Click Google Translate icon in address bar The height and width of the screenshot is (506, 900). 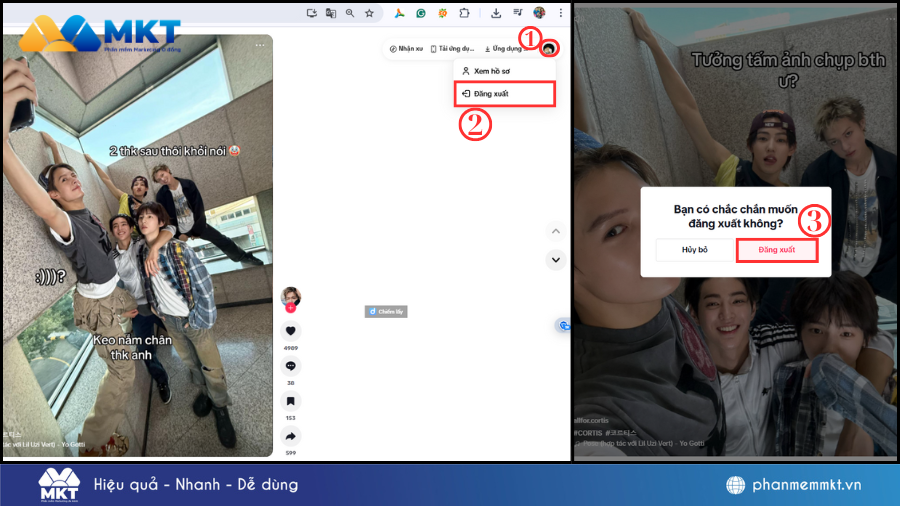pos(330,13)
